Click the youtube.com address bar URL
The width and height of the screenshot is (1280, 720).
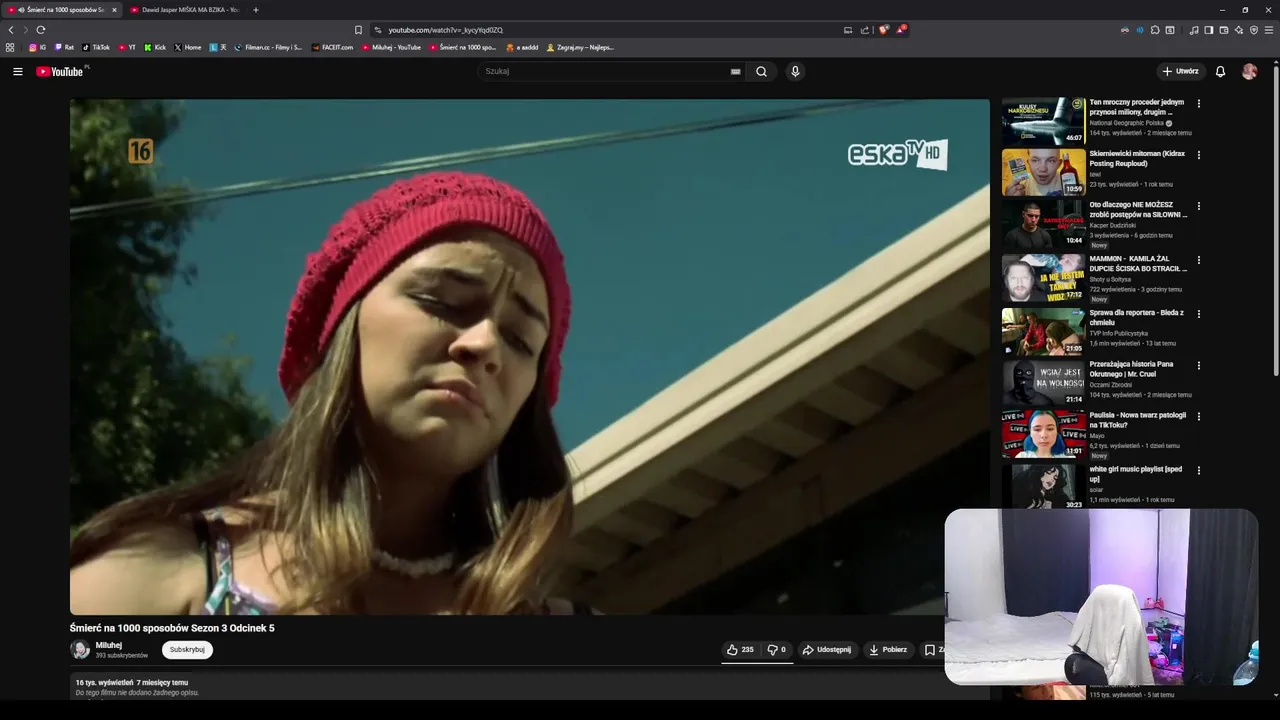pyautogui.click(x=446, y=30)
